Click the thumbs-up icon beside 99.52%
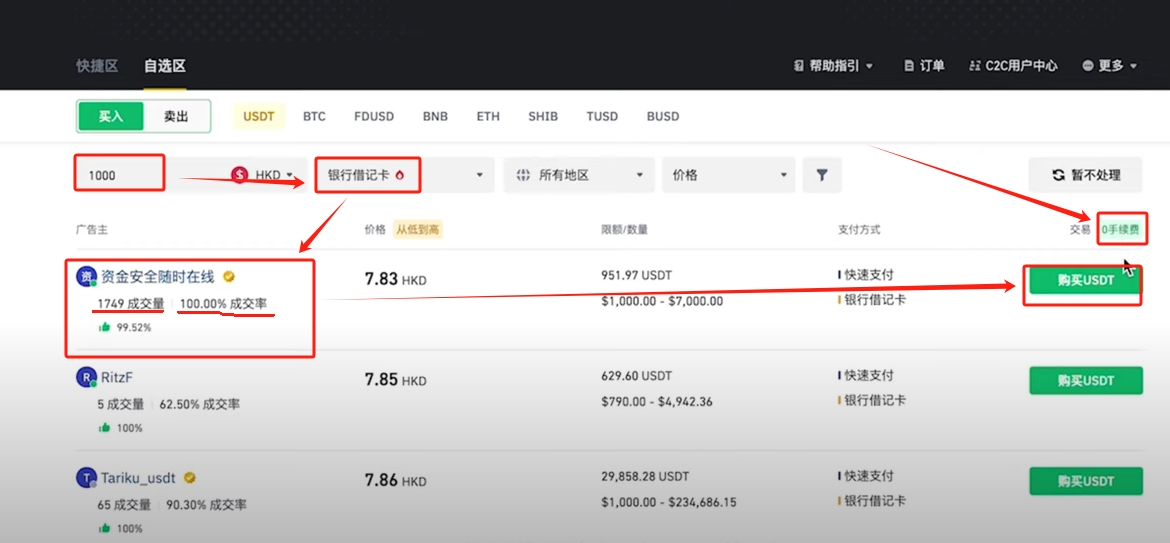Image resolution: width=1170 pixels, height=543 pixels. click(x=104, y=327)
